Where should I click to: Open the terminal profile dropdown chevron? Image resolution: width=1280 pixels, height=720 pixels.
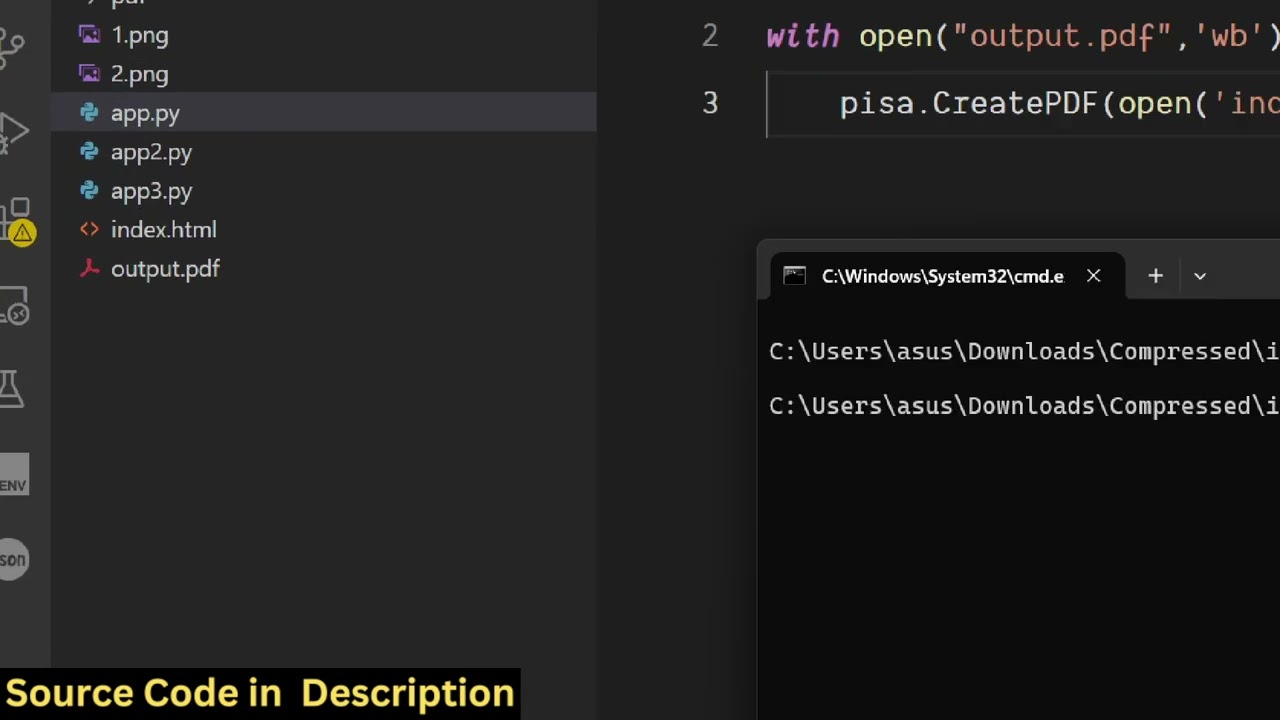[1200, 276]
